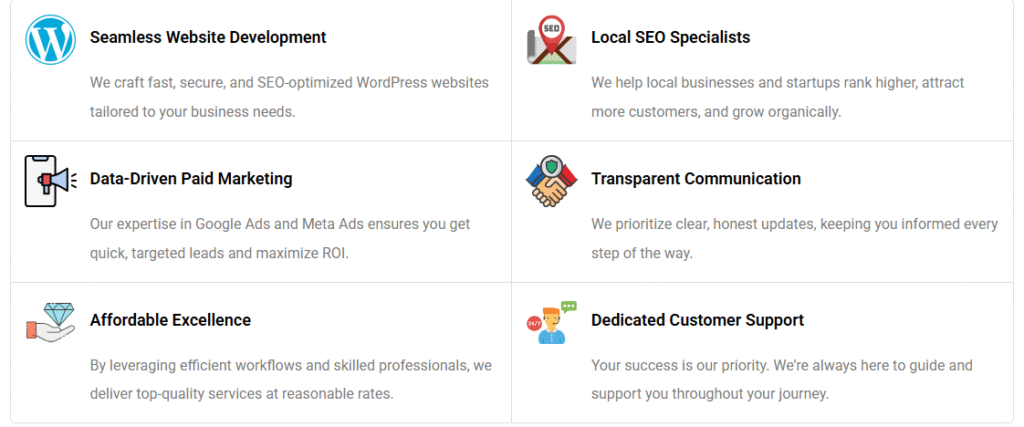Select the Local SEO Specialists title
Viewport: 1024px width, 427px height.
(670, 37)
